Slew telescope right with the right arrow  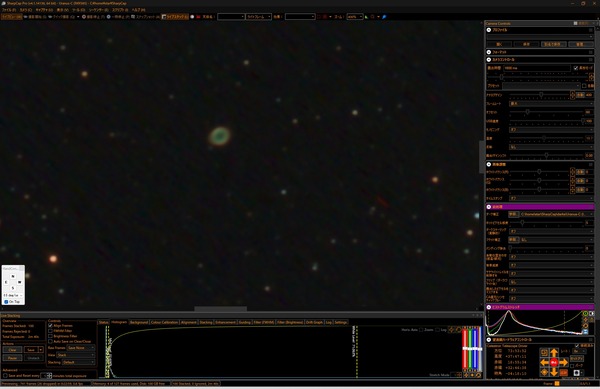[563, 362]
